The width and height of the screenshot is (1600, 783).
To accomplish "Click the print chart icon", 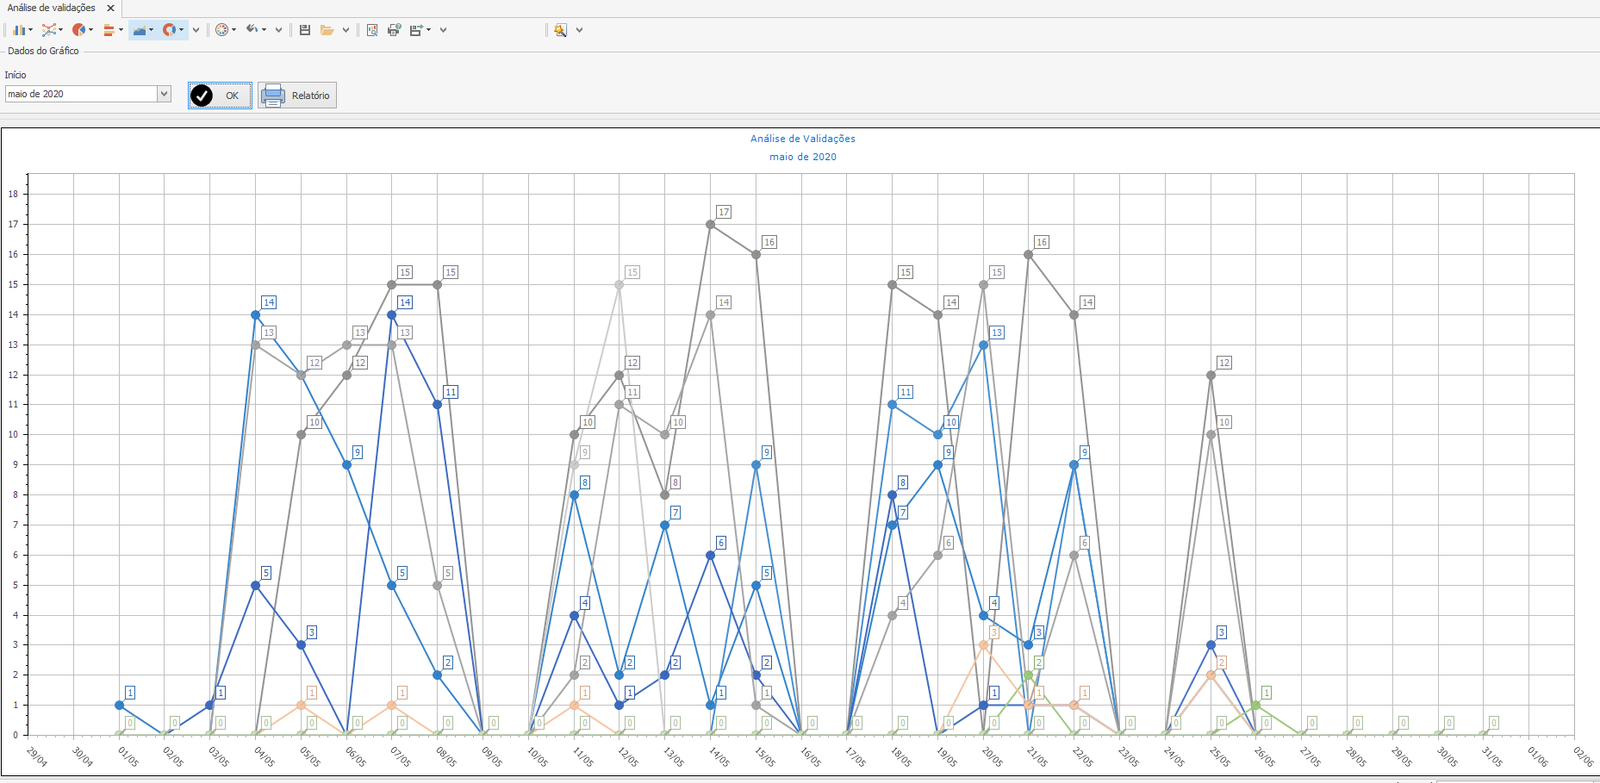I will pos(394,30).
